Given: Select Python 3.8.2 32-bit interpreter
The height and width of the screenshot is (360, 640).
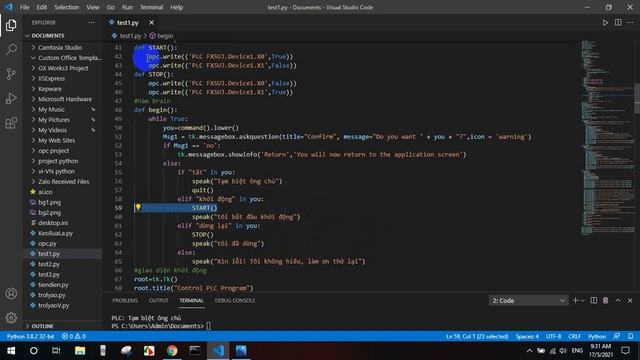Looking at the screenshot, I should point(30,336).
